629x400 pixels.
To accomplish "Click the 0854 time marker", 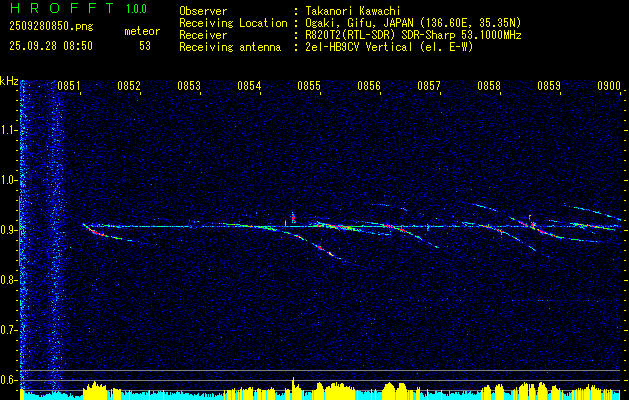I will click(249, 85).
